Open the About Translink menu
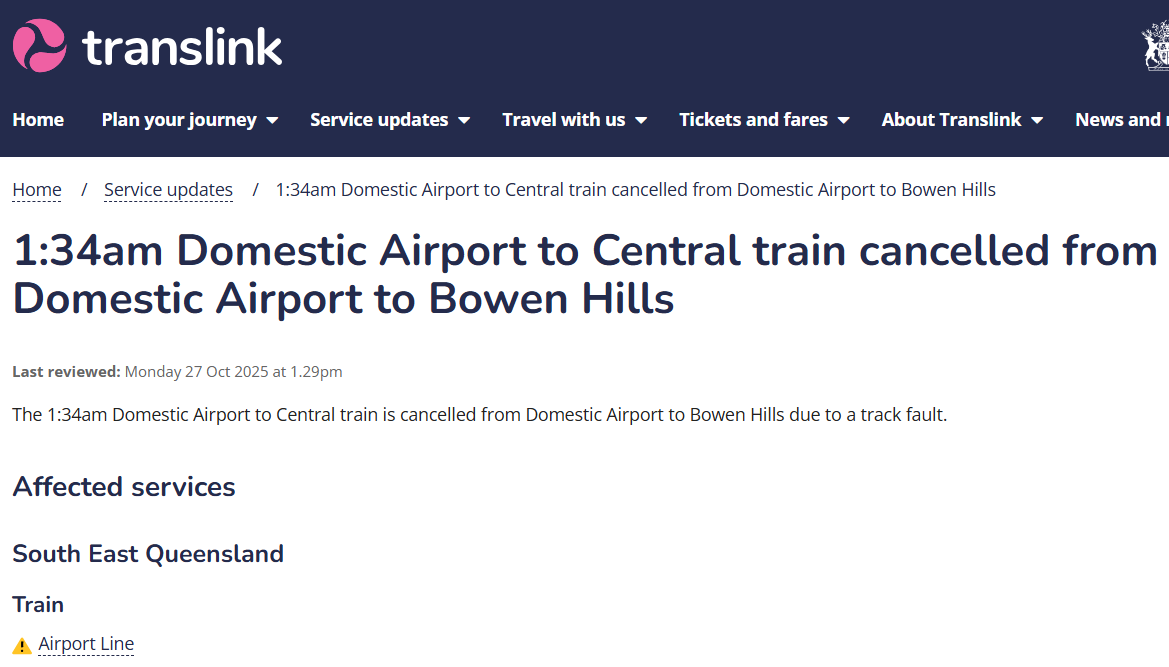Image resolution: width=1169 pixels, height=667 pixels. 951,120
